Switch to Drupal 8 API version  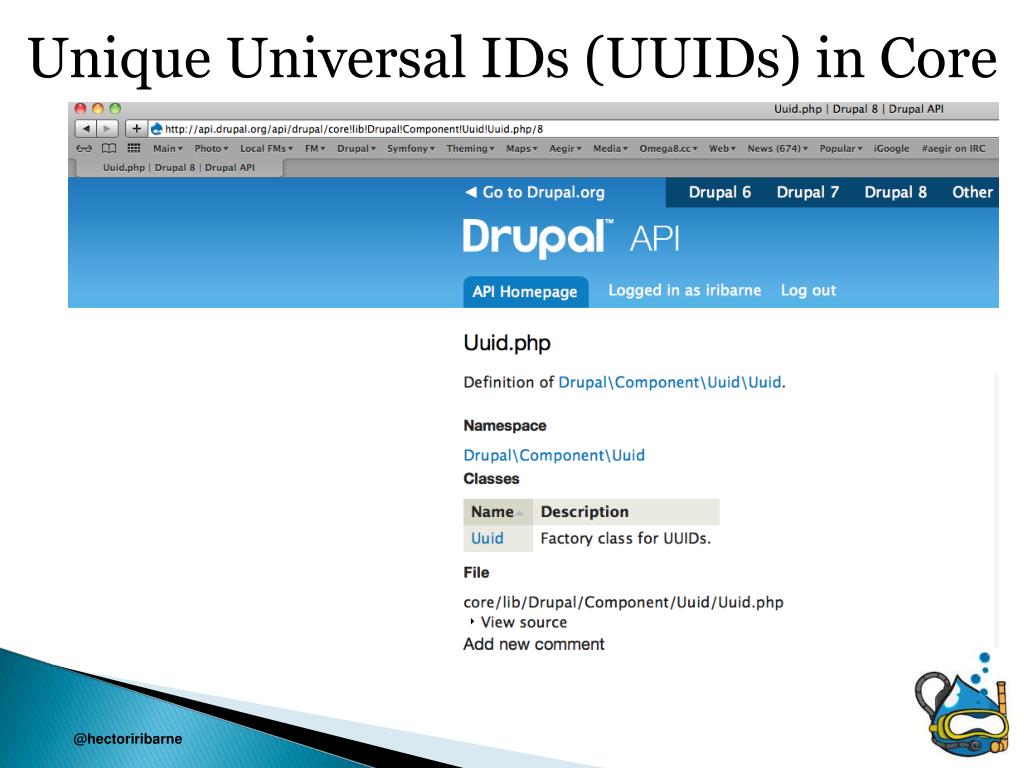[x=895, y=192]
